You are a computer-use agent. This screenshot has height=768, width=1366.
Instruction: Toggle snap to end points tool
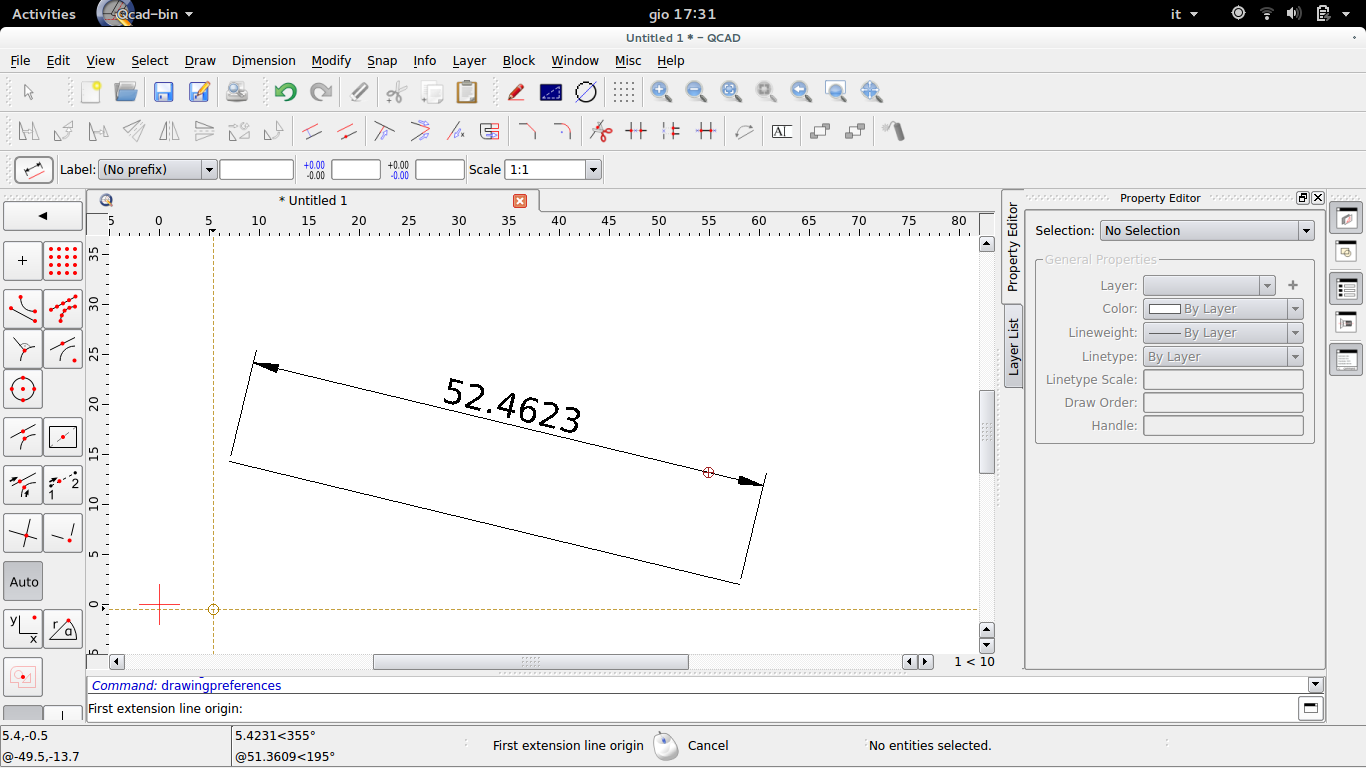point(23,309)
